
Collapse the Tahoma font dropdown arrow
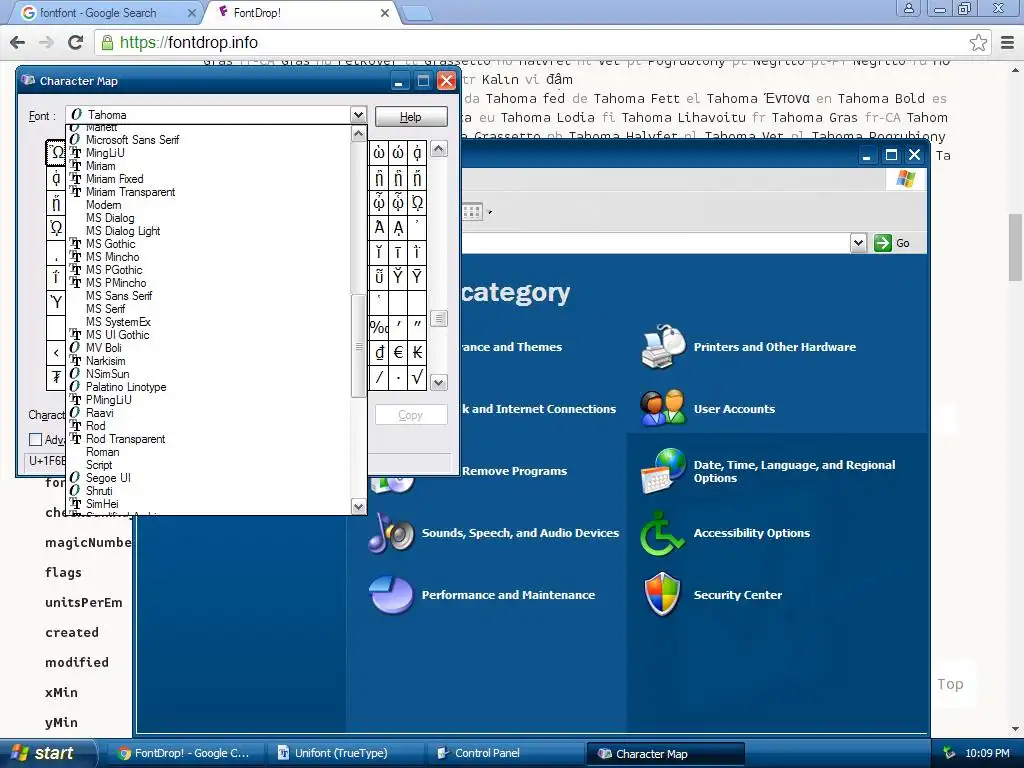click(x=358, y=115)
